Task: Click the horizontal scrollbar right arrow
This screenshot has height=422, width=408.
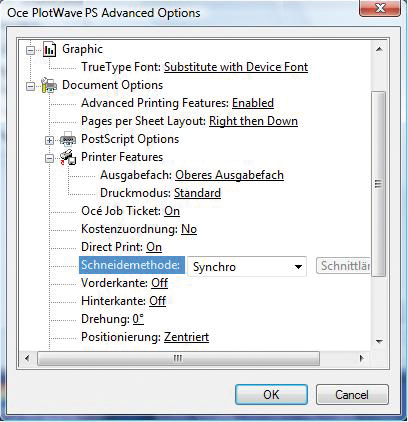Action: click(x=361, y=359)
